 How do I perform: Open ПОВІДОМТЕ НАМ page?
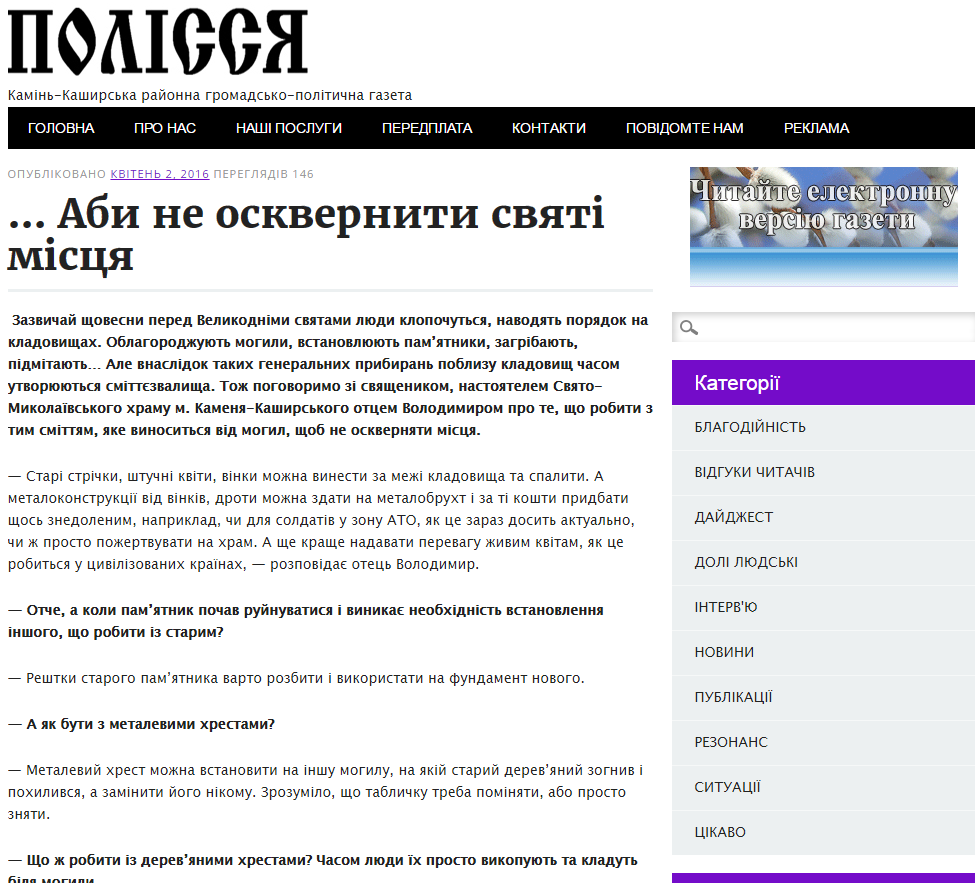(685, 128)
